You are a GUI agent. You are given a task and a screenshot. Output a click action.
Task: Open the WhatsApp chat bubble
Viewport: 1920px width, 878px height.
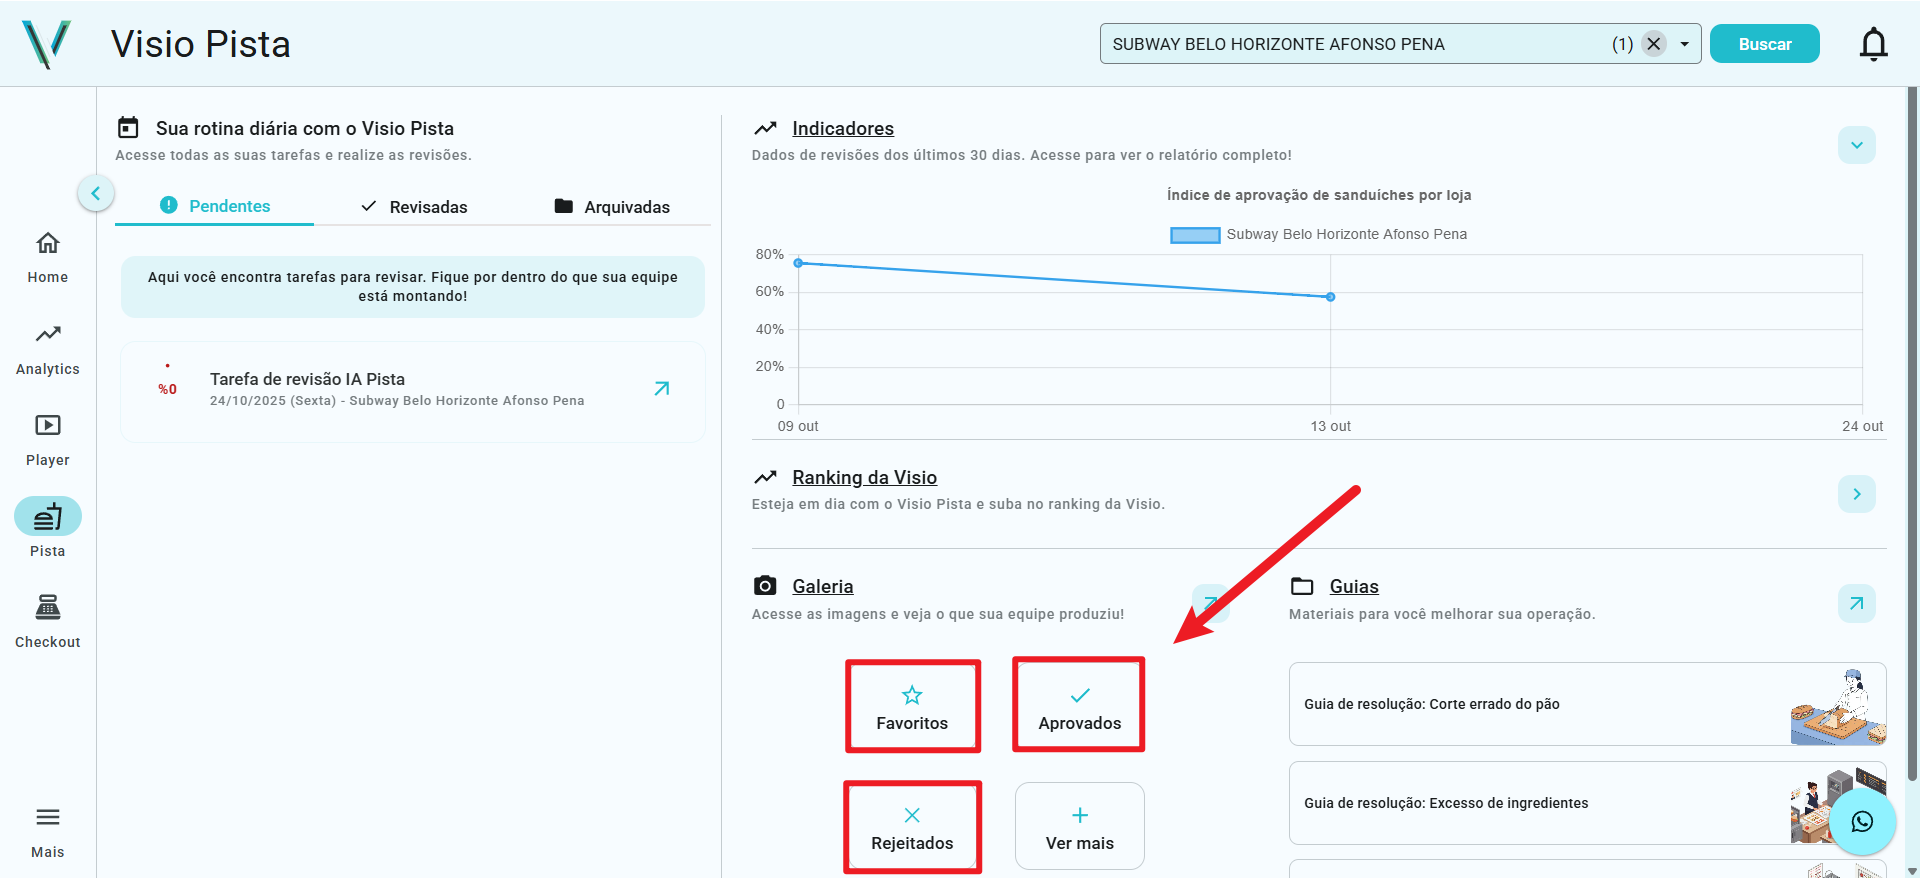click(1862, 821)
